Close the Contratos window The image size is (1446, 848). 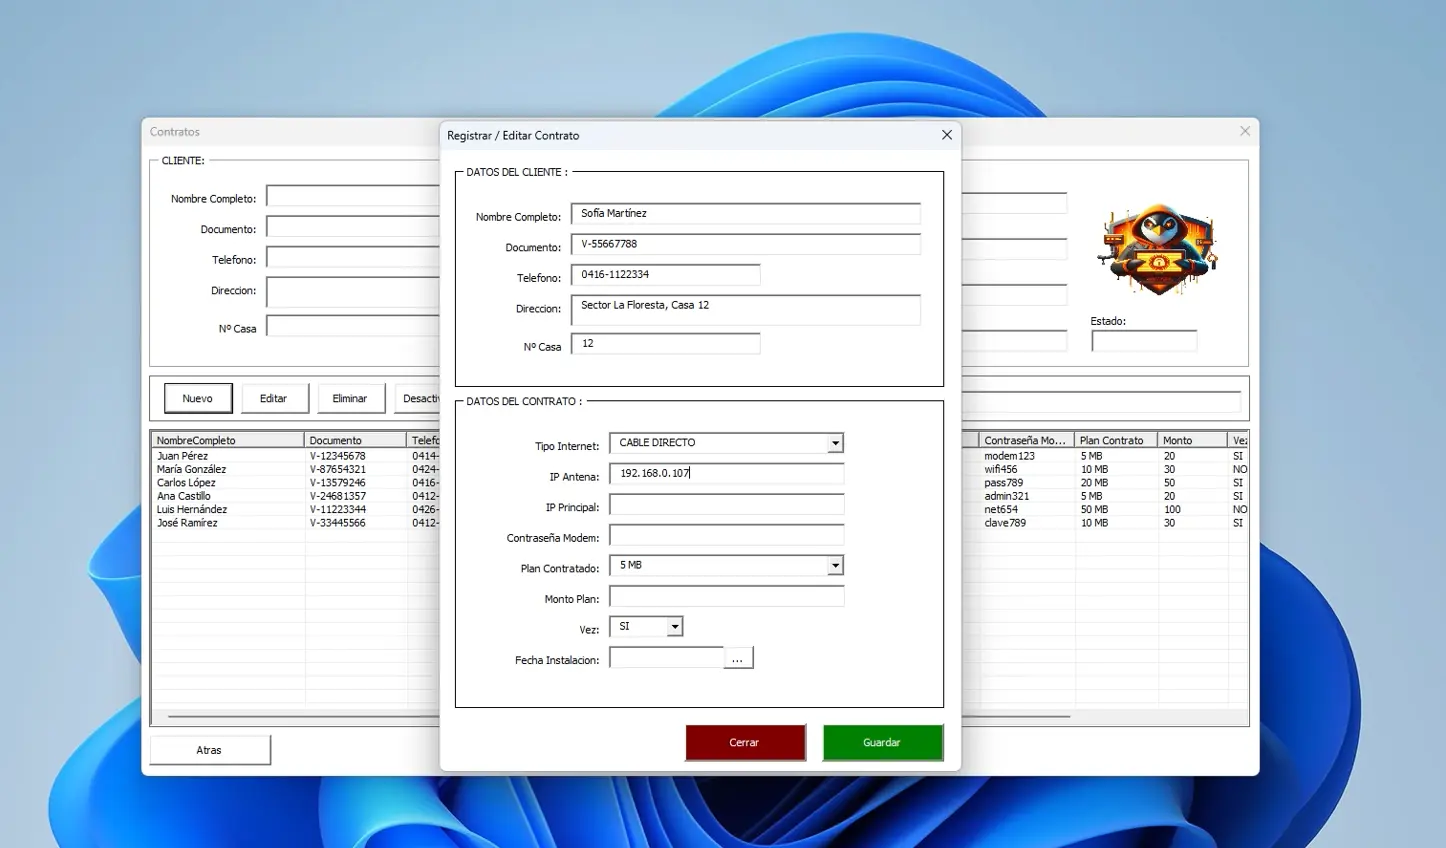click(x=1245, y=131)
